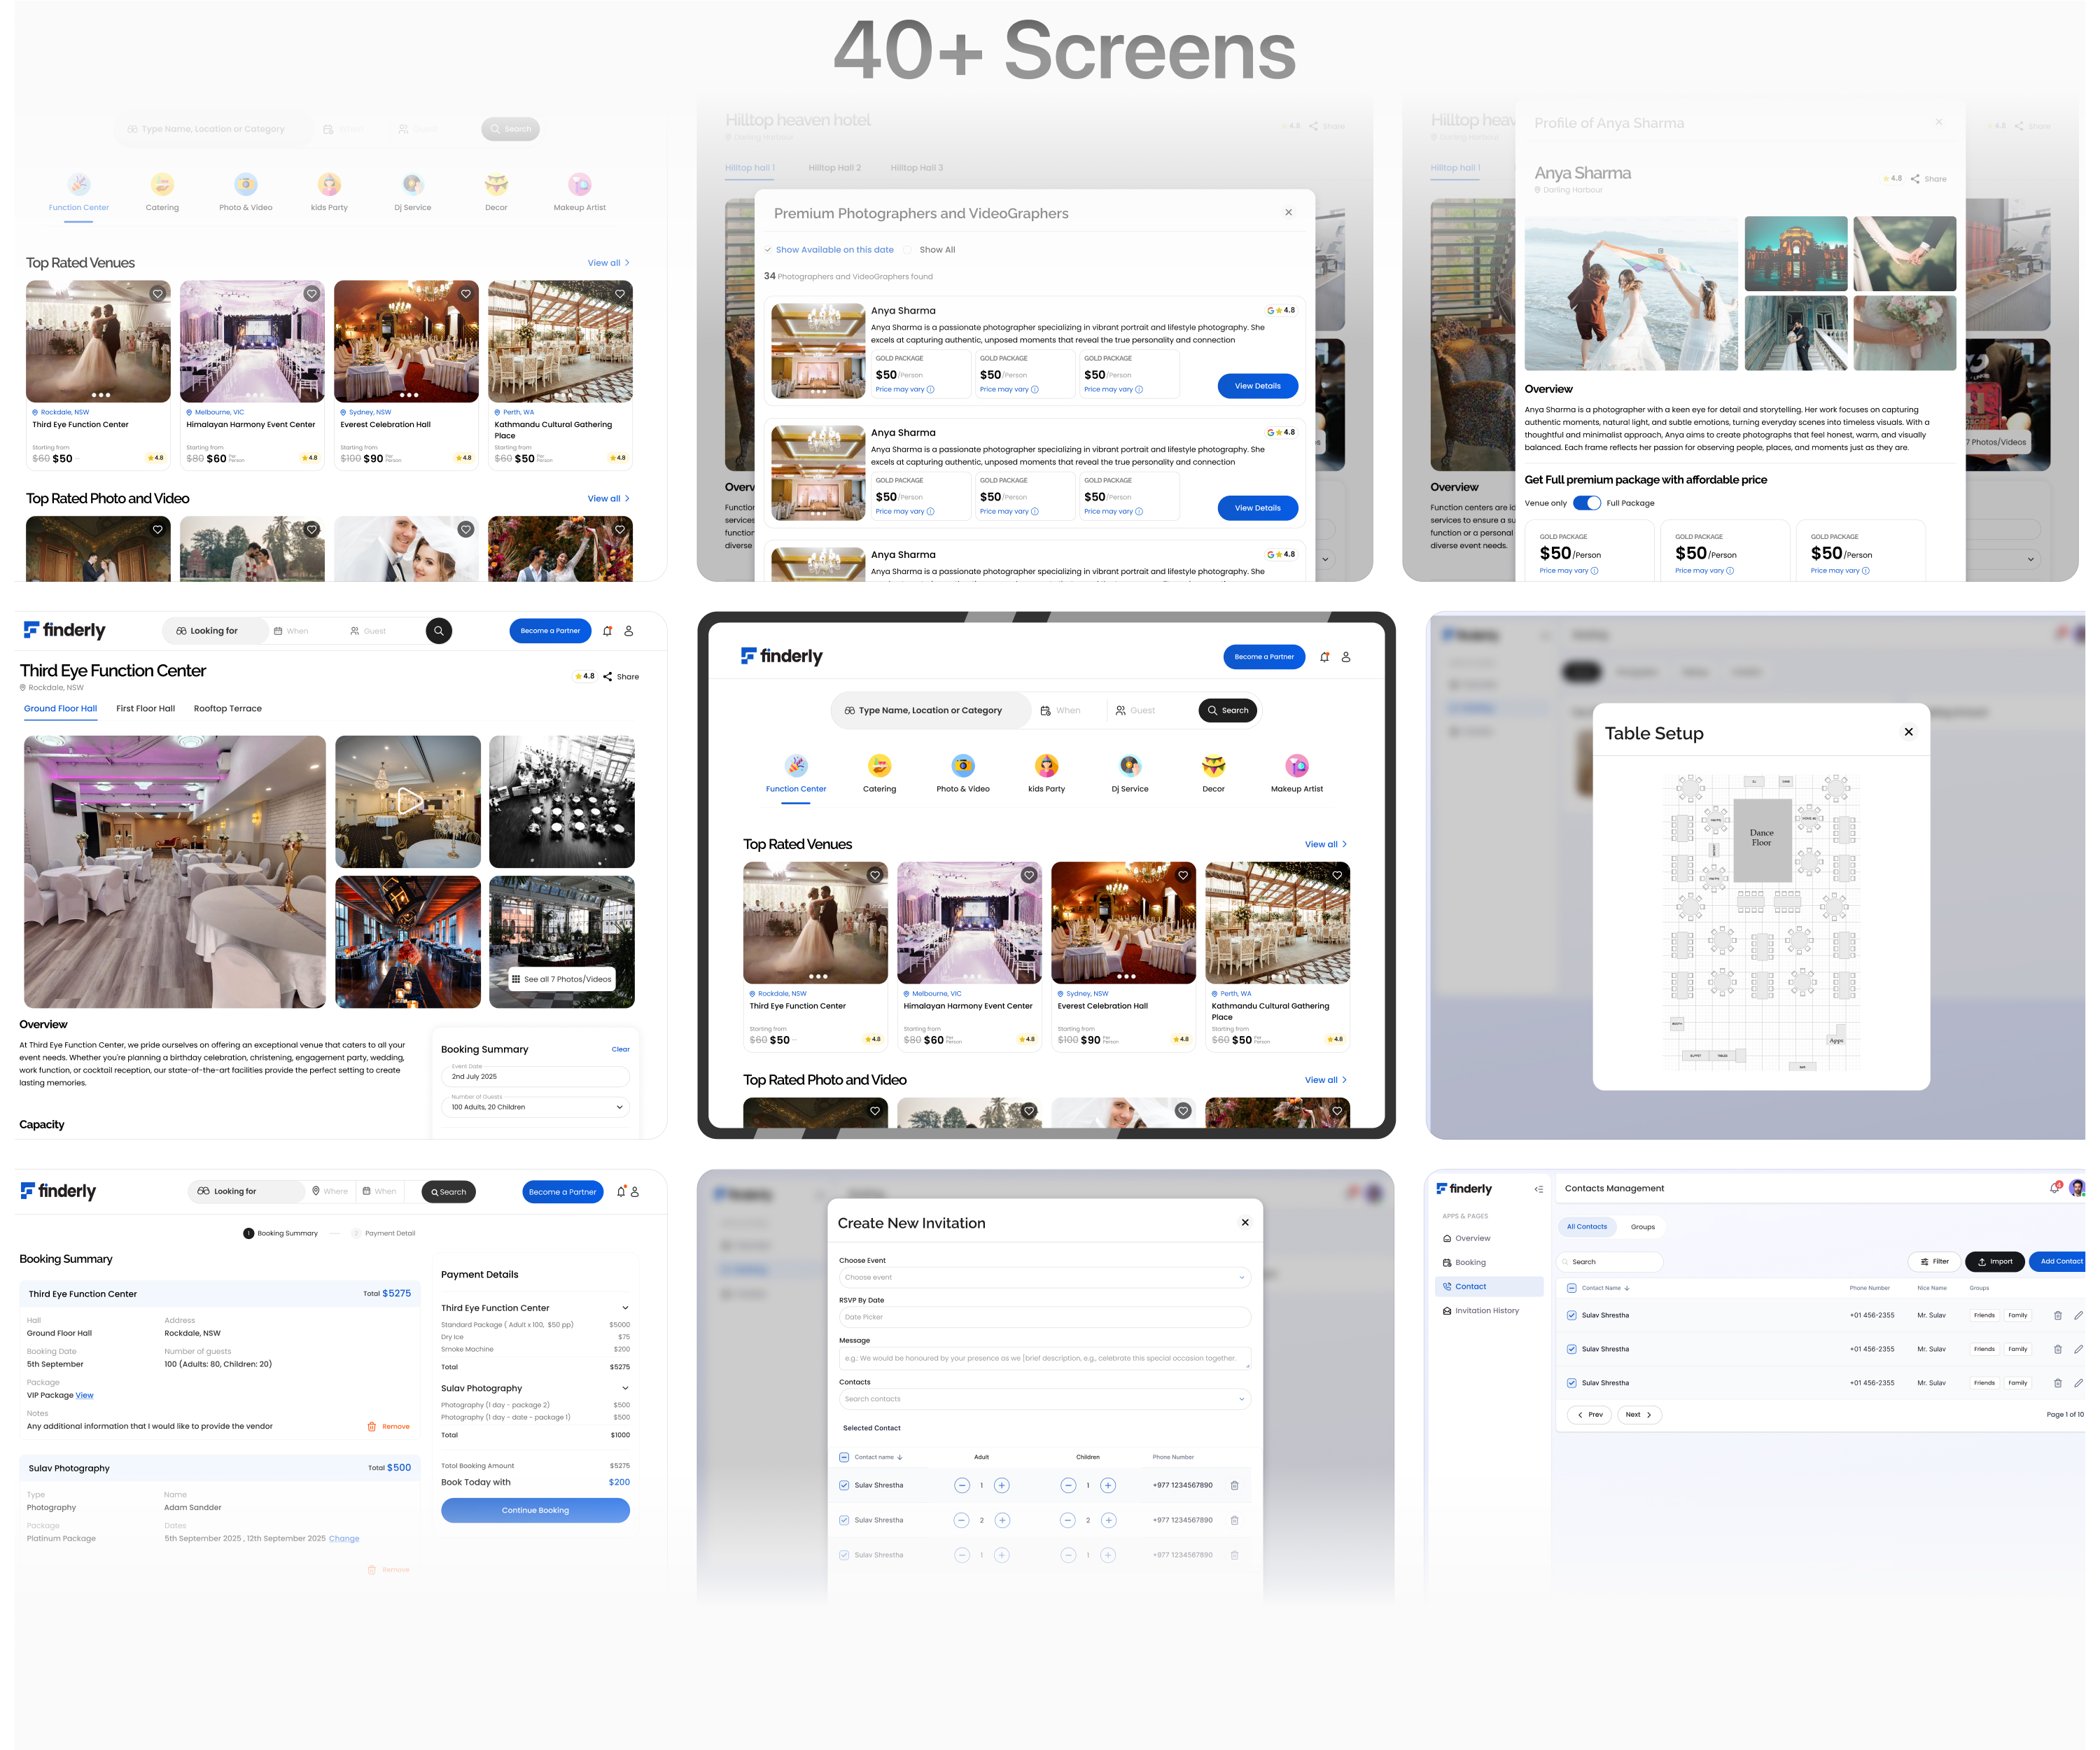Delete first Sulav Shrestha contact row
This screenshot has height=1750, width=2100.
(x=2057, y=1315)
